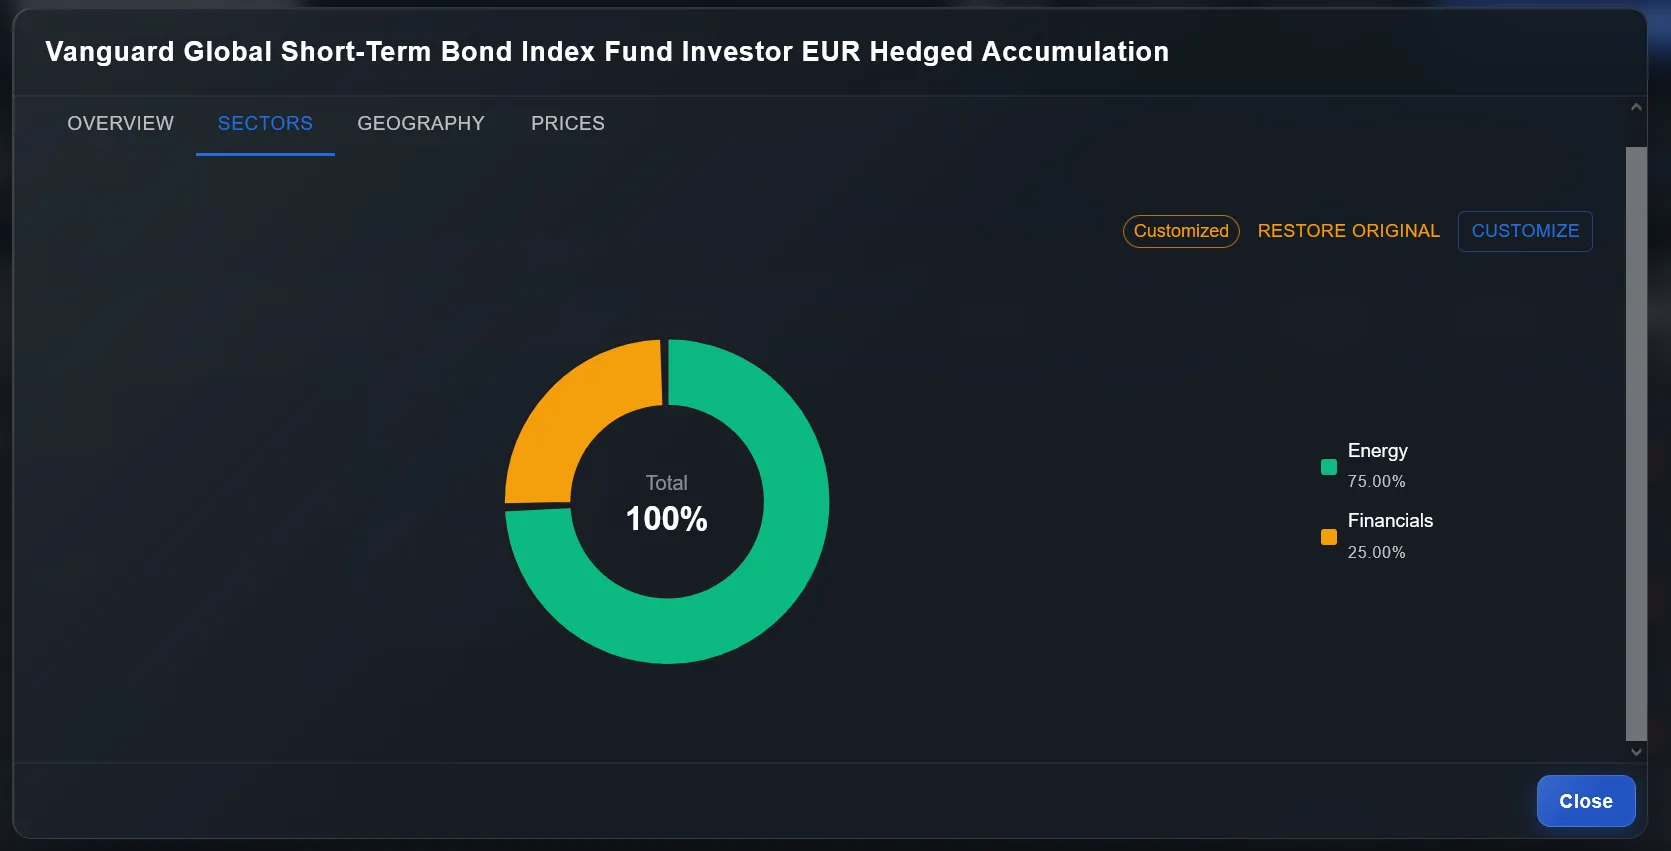Click the 75.00% Energy percentage text

[x=1376, y=481]
